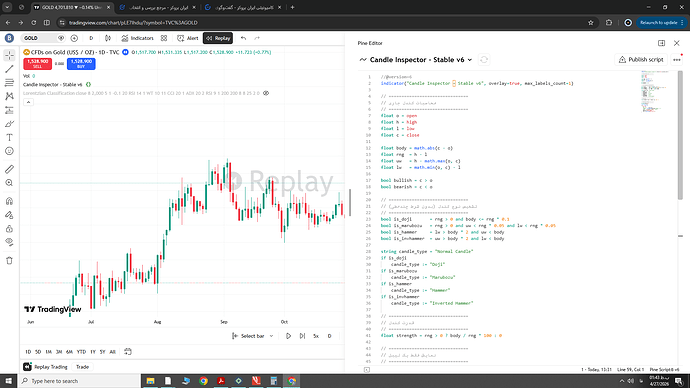This screenshot has height=388, width=690.
Task: Open a new browser tab
Action: pyautogui.click(x=292, y=7)
